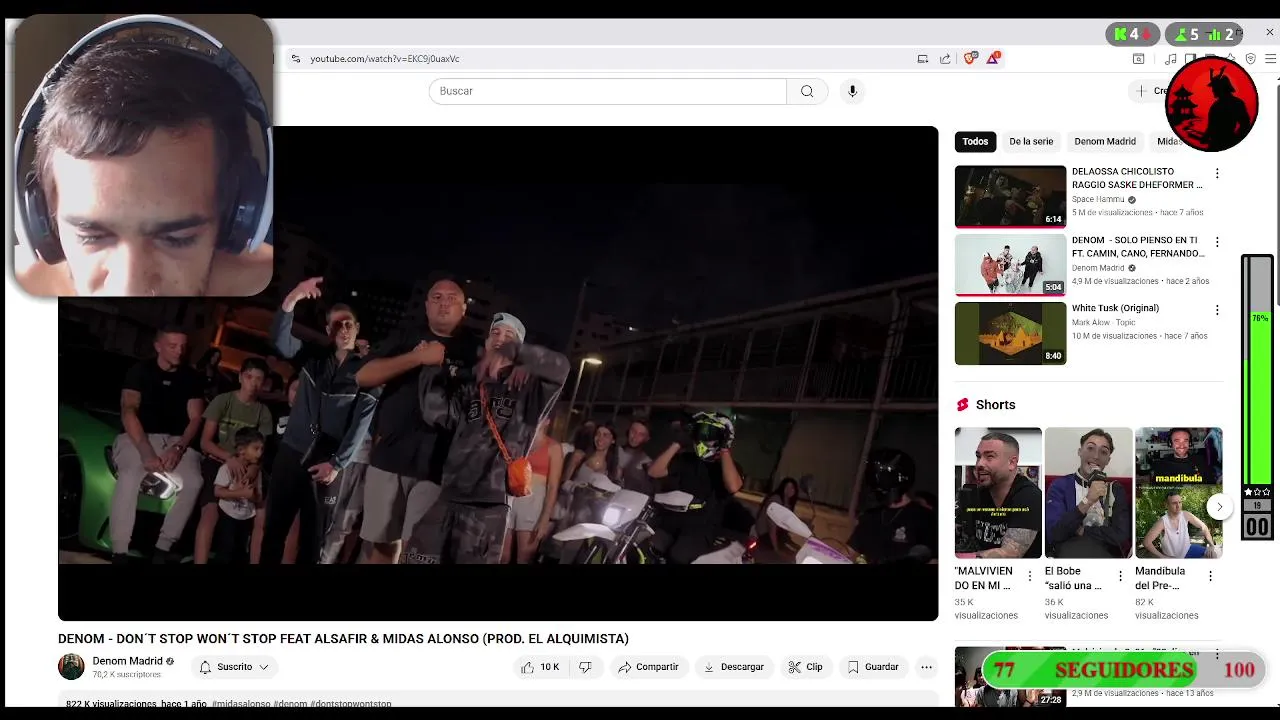Open DENOM - SOLO PIENSO EN TI thumbnail
1280x720 pixels.
pos(1010,265)
